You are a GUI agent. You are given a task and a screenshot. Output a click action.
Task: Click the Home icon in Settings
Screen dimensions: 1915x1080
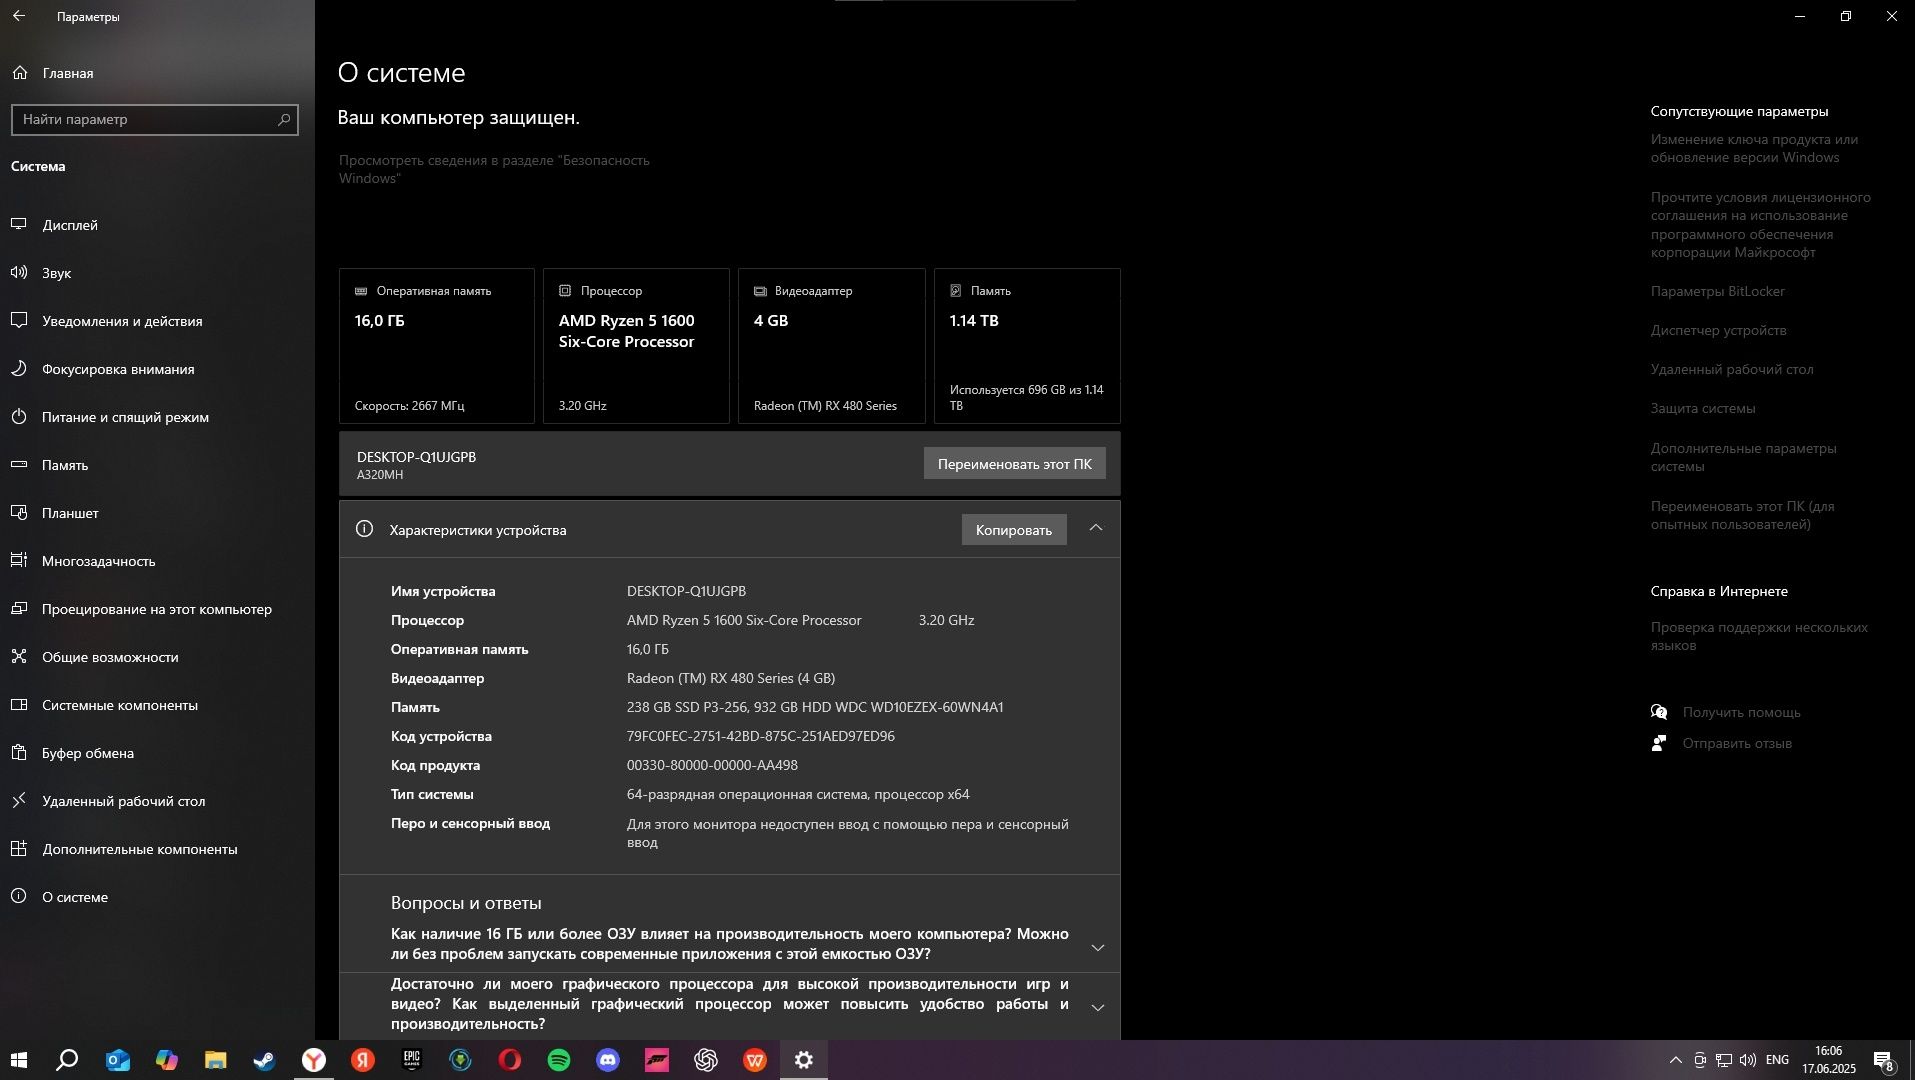[x=19, y=72]
